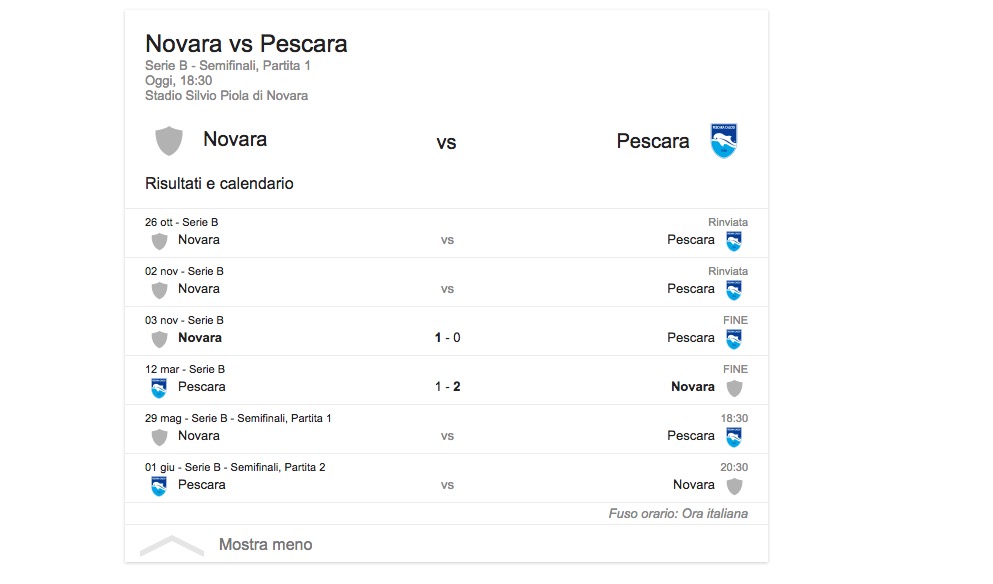This screenshot has width=993, height=584.
Task: Click Novara shield in the 29 mag row
Action: click(x=159, y=437)
